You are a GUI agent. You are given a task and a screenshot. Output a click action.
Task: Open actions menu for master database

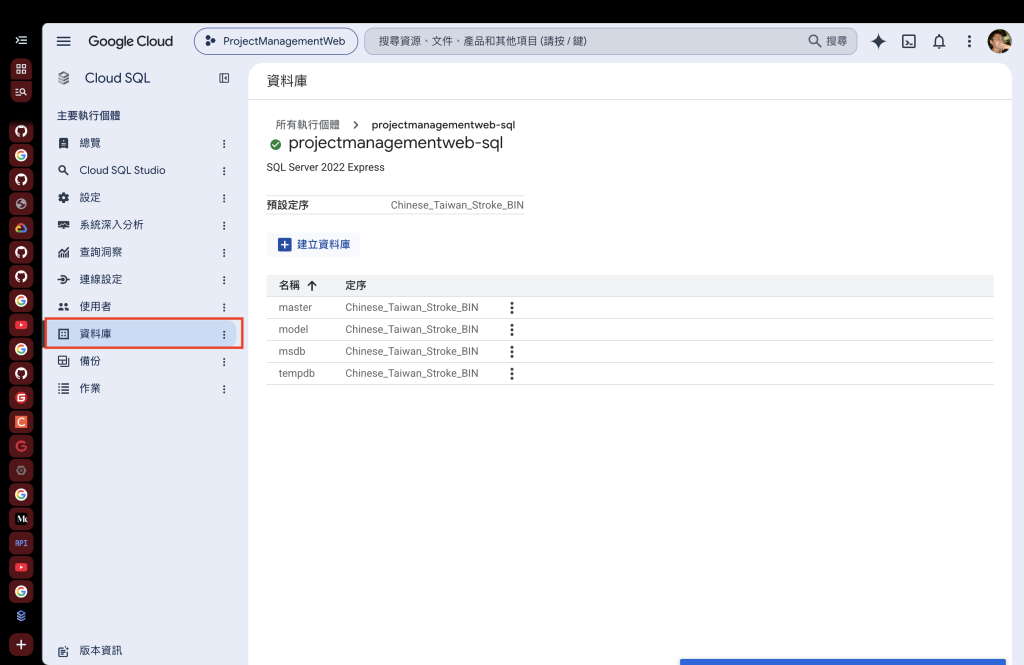(512, 308)
